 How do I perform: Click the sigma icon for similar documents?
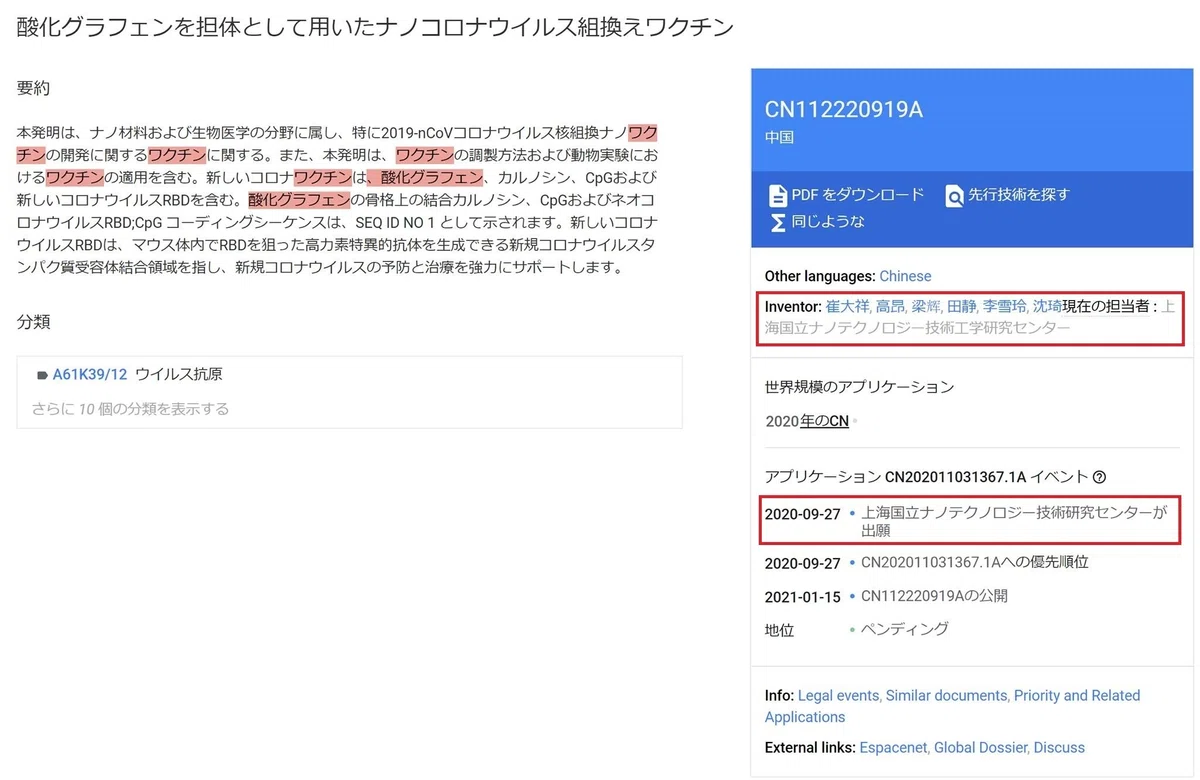777,222
